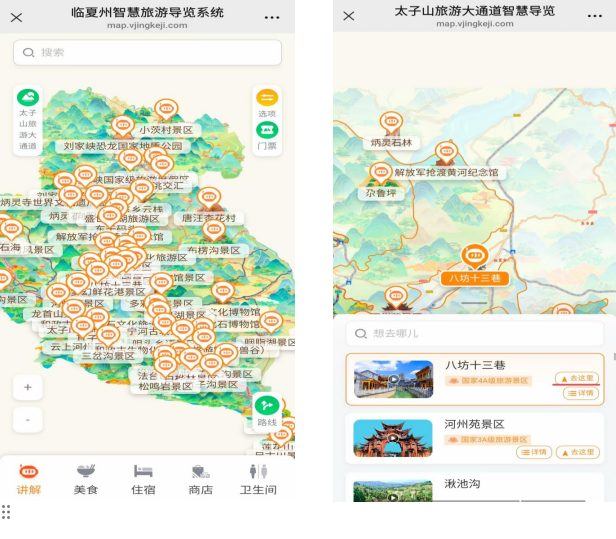This screenshot has width=616, height=539.
Task: Open the 路线 route icon
Action: 267,406
